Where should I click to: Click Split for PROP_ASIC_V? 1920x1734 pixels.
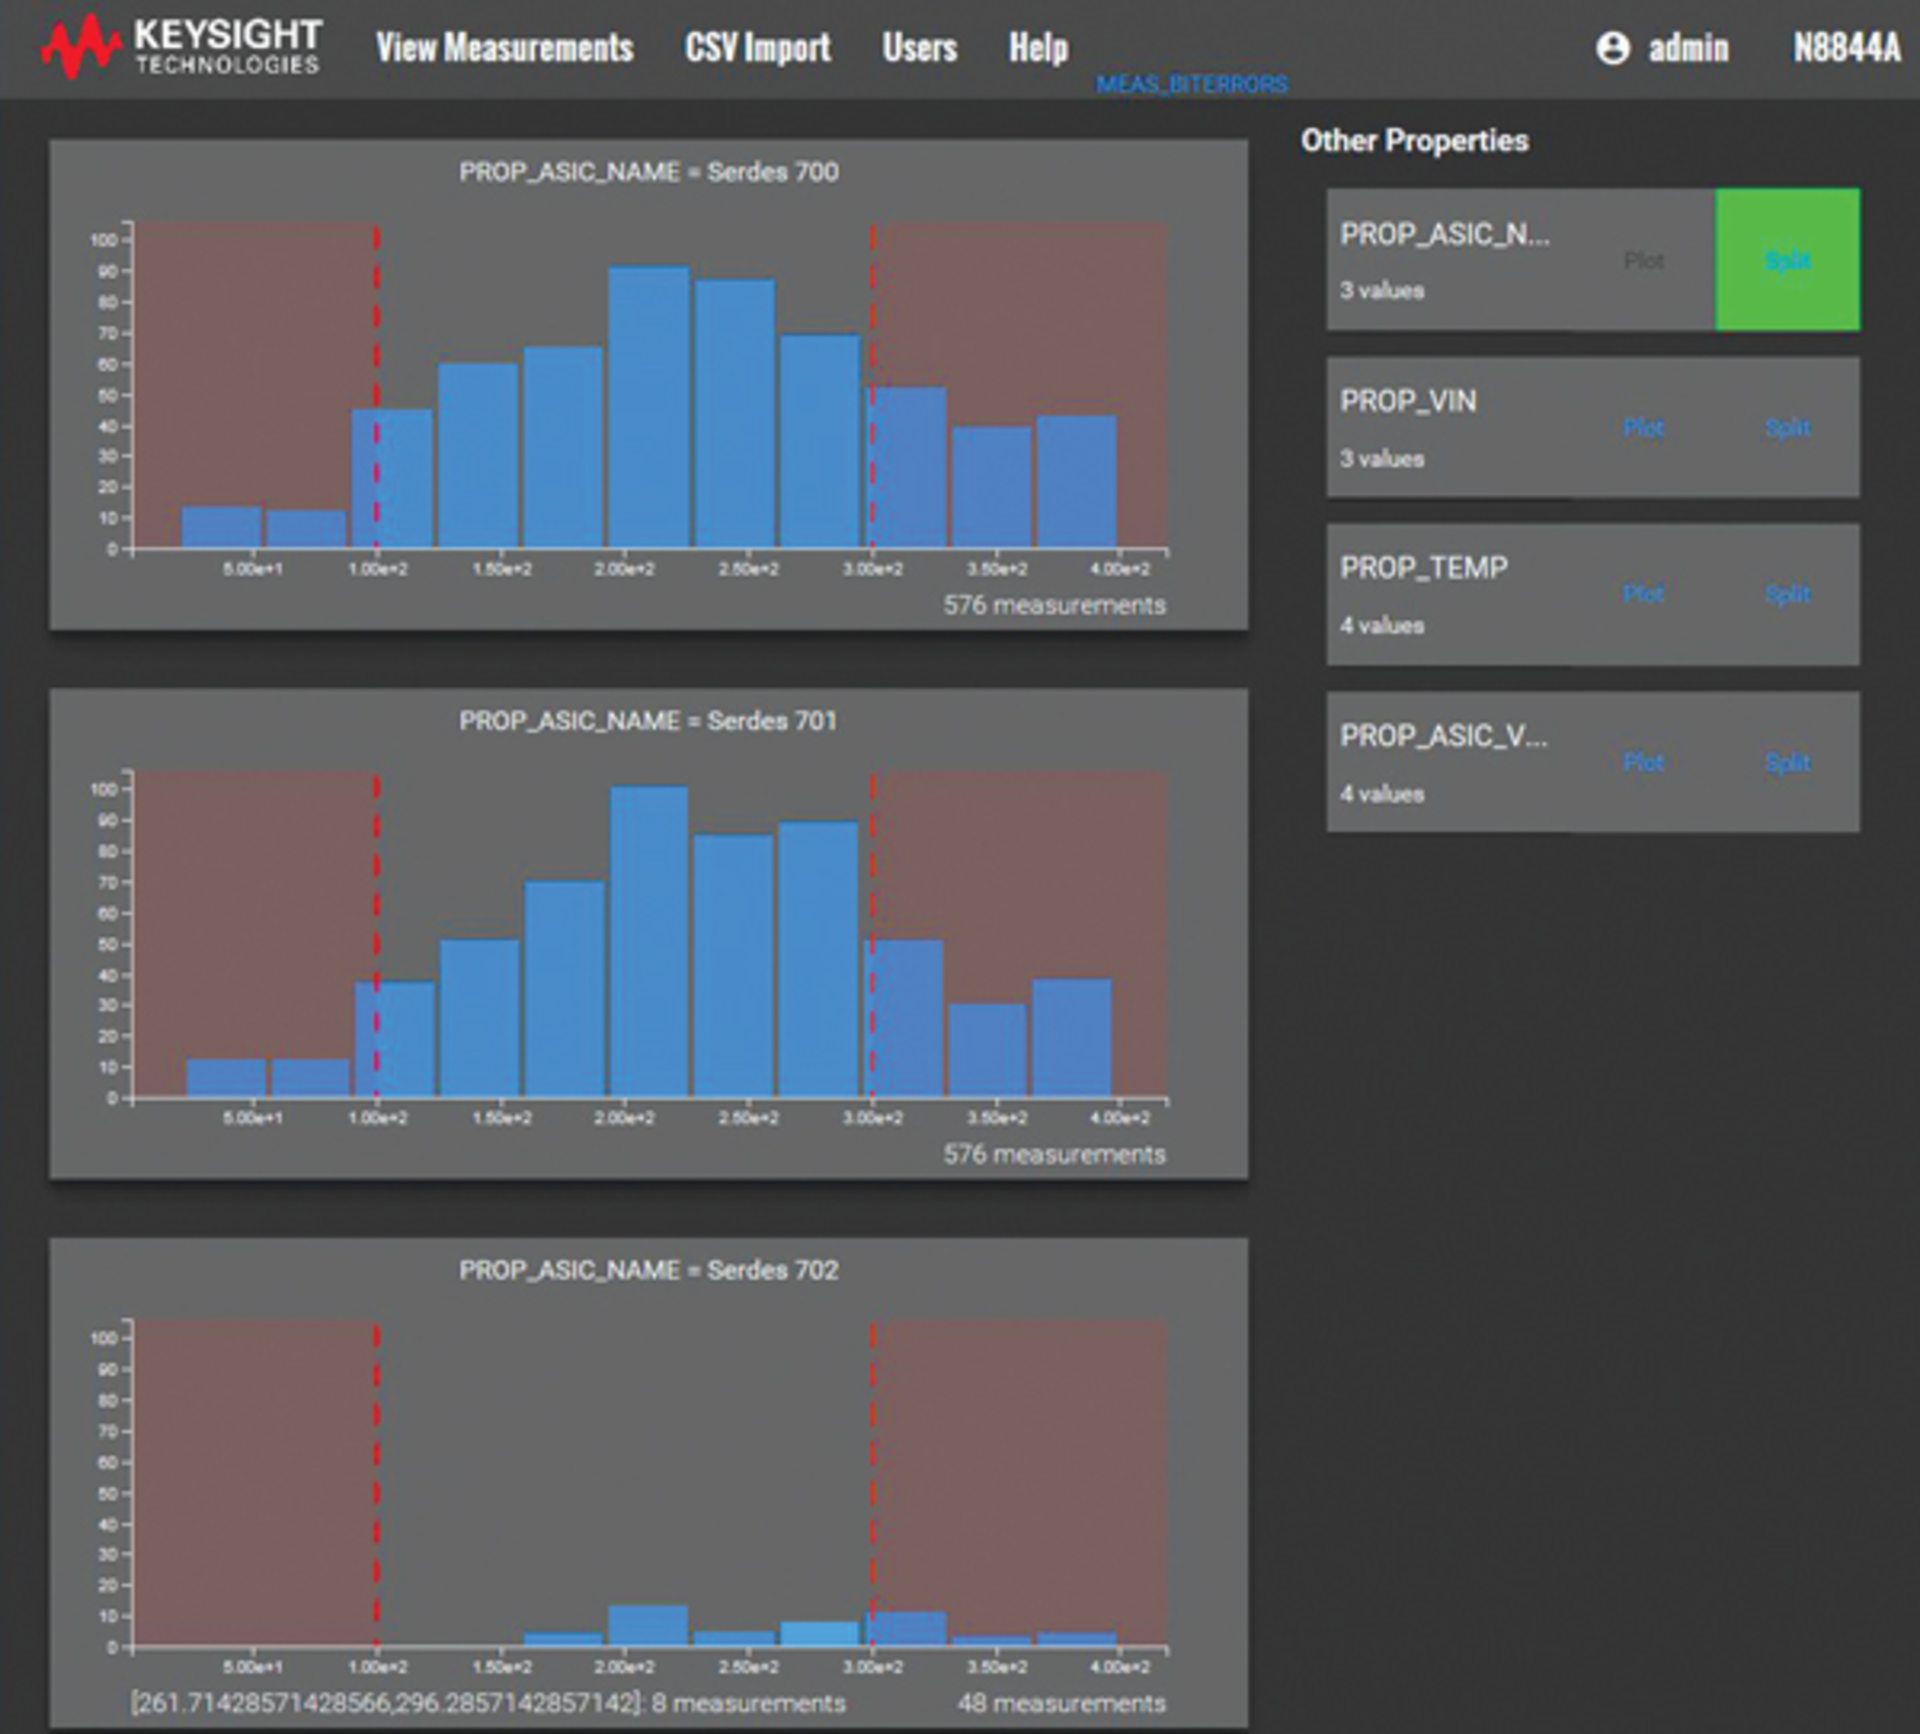1789,763
